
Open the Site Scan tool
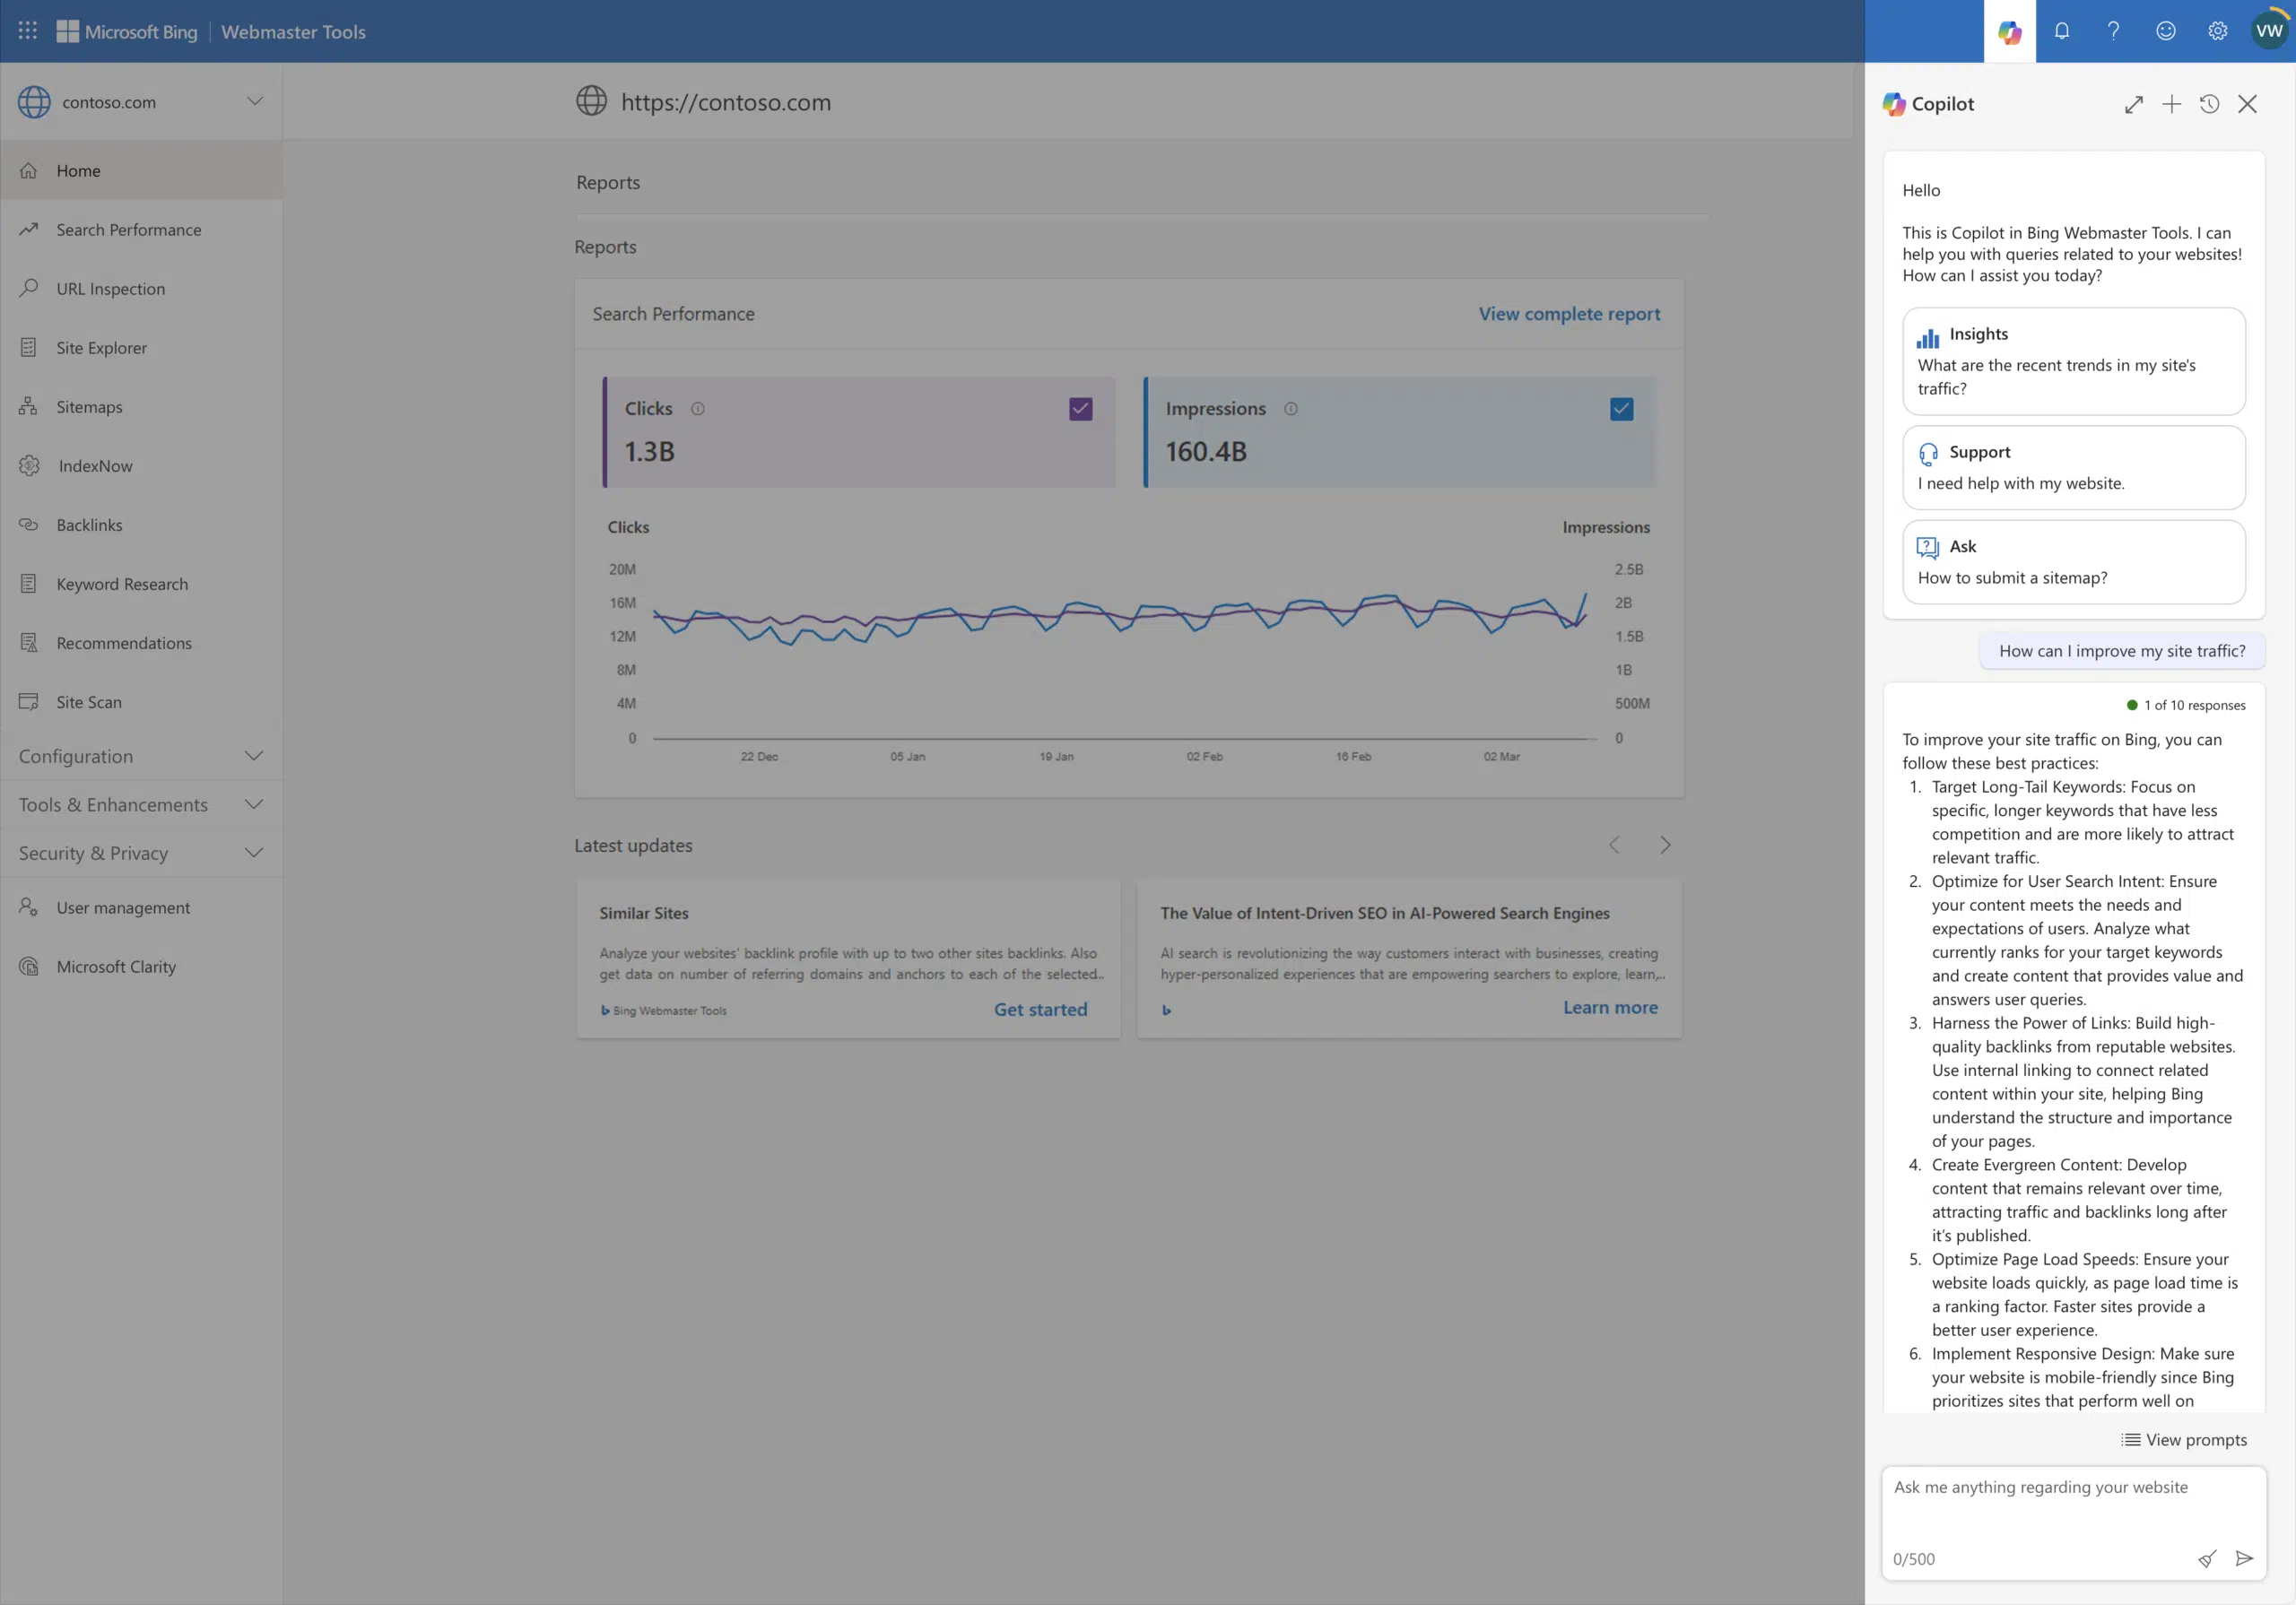pos(89,701)
